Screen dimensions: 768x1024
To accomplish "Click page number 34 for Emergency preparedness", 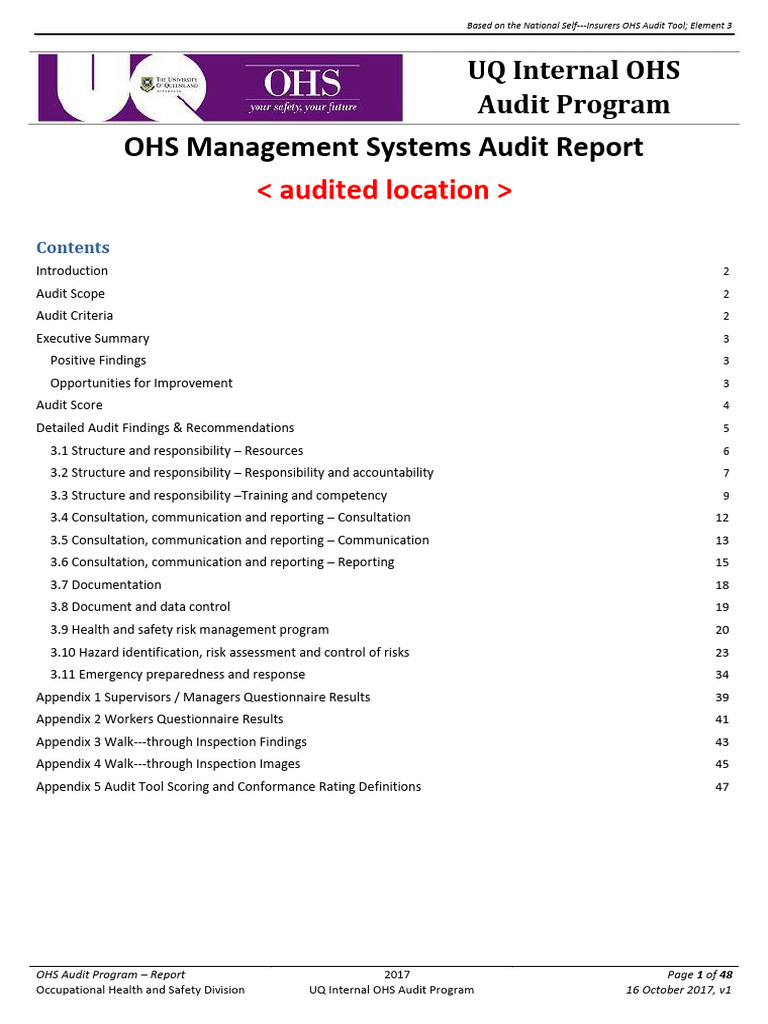I will point(722,675).
